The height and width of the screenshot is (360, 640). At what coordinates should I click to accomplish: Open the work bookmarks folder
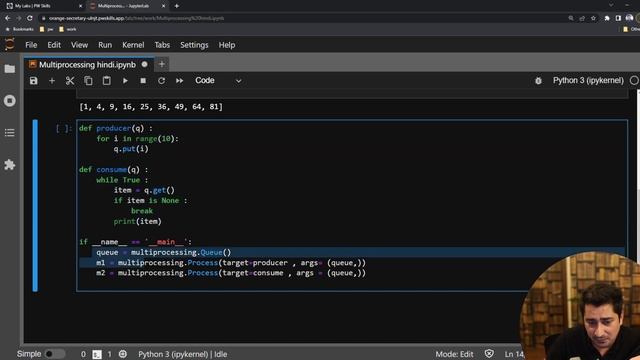[x=68, y=29]
